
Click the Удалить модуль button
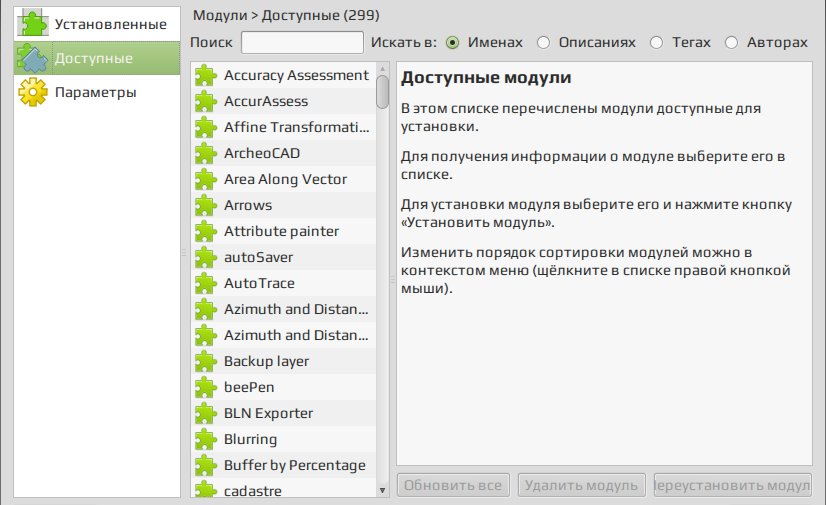coord(581,485)
